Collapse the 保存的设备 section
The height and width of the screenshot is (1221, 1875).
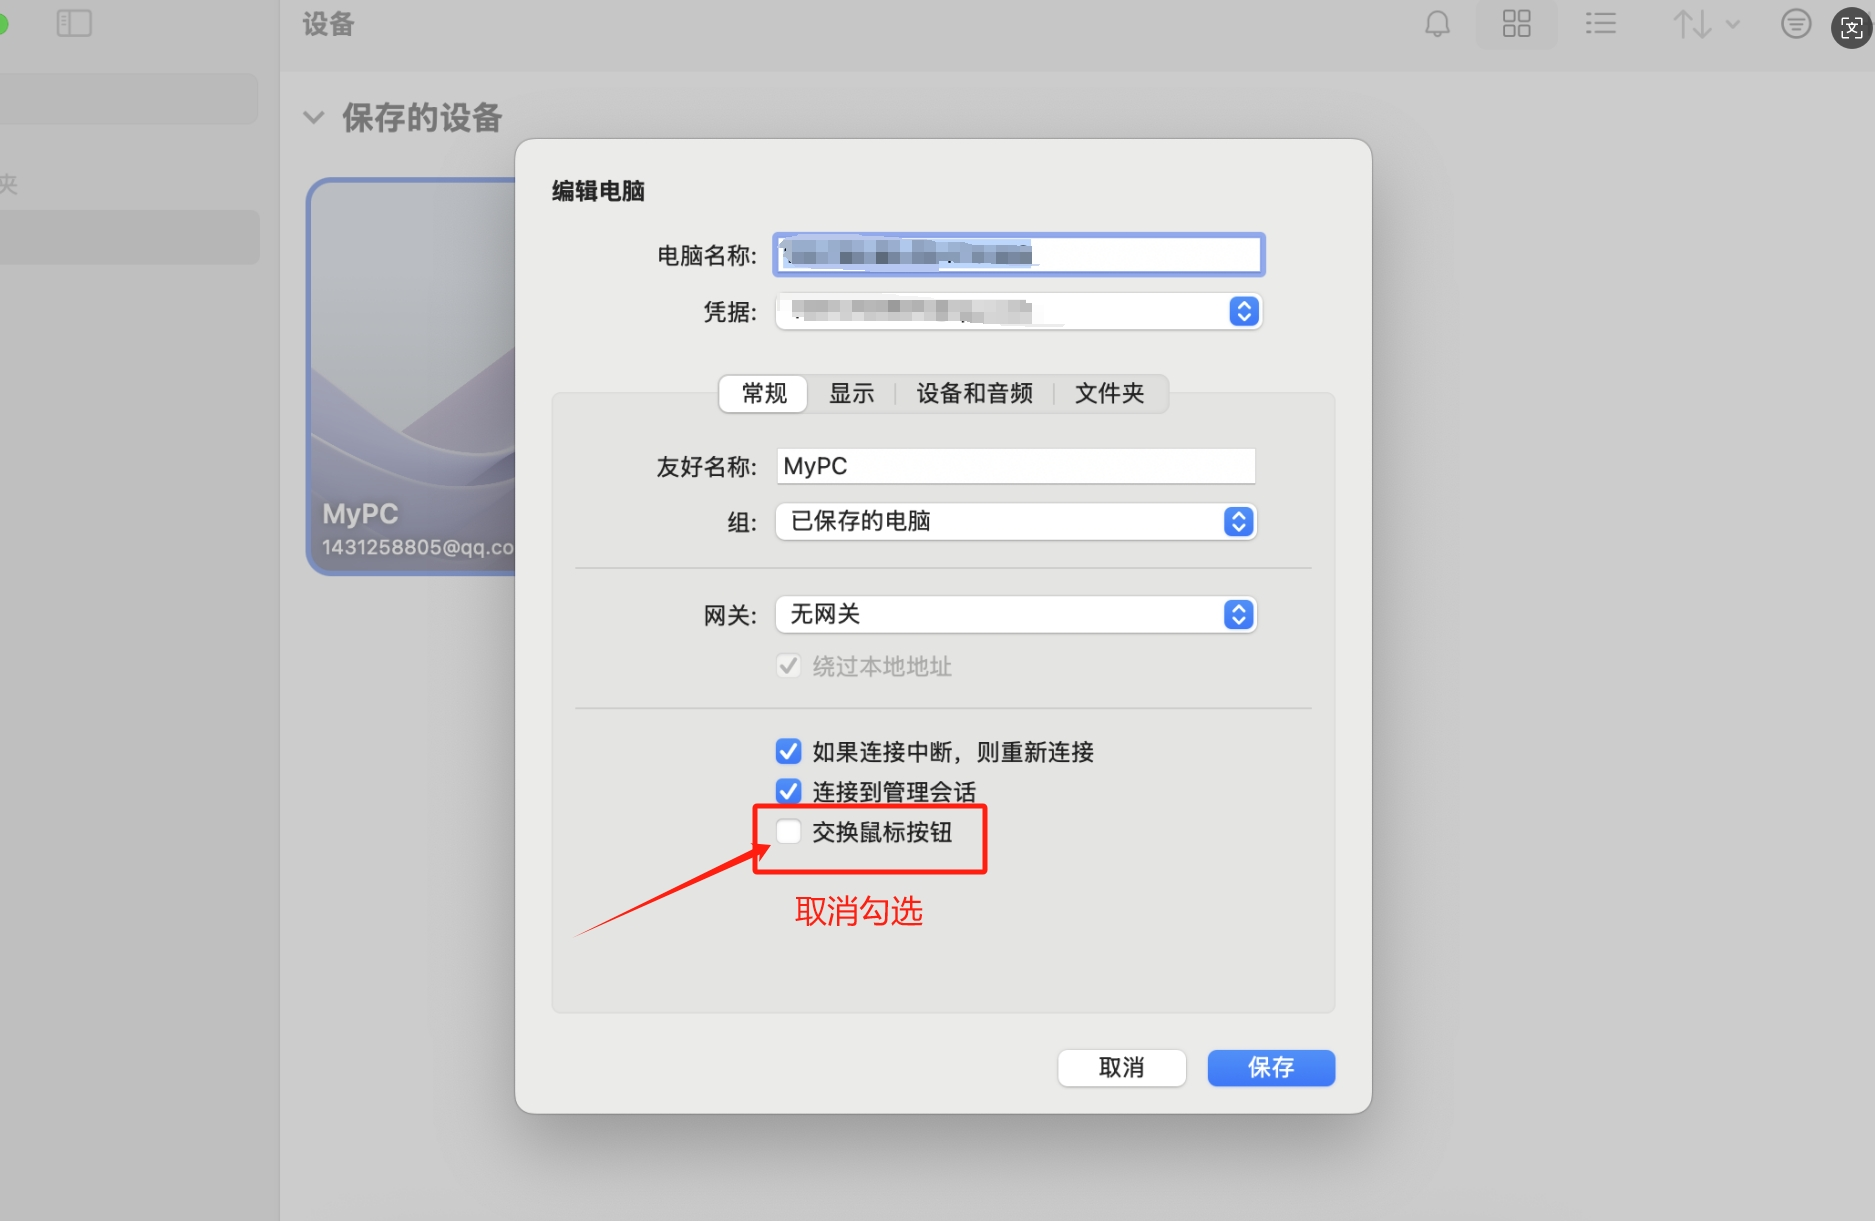314,118
